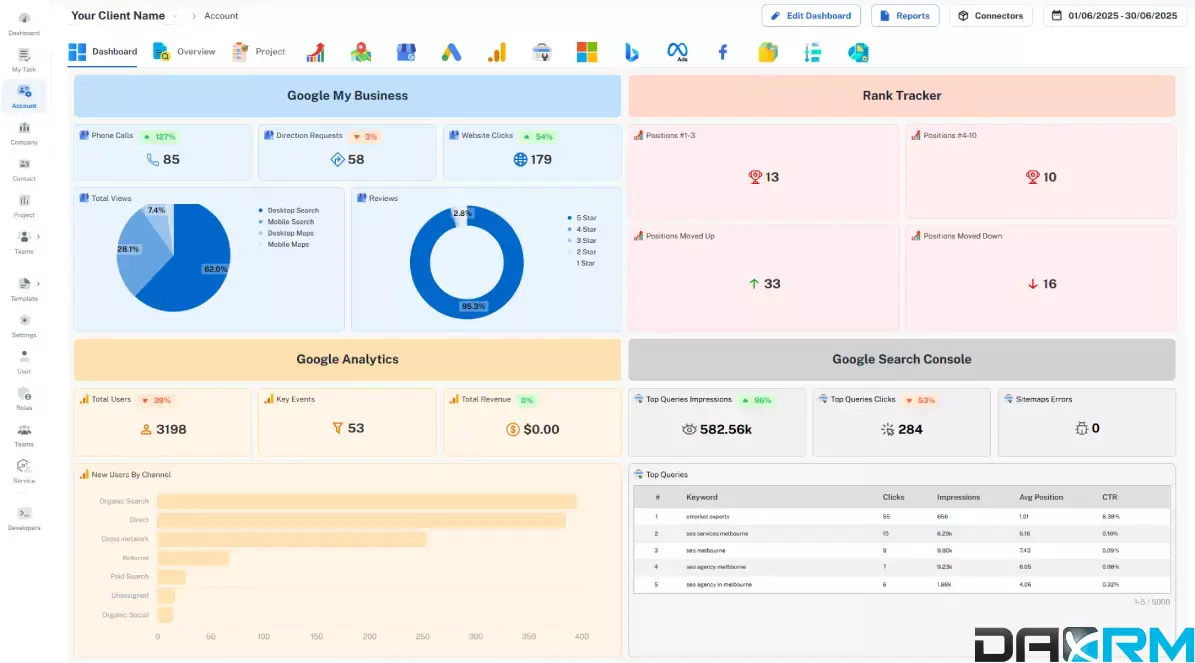Open the Google Analytics connector icon
1195x663 pixels.
[x=497, y=51]
